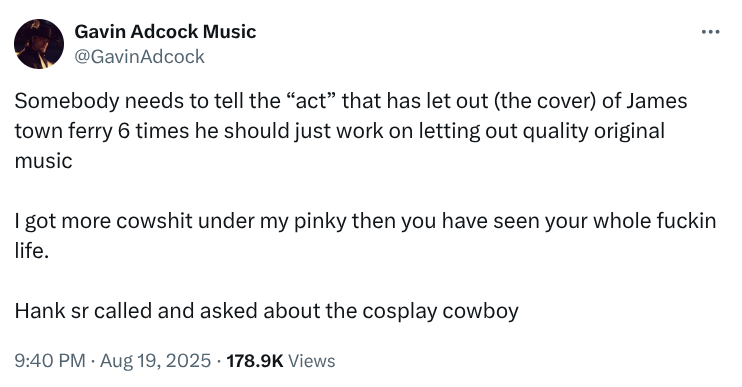This screenshot has width=742, height=387.
Task: Click the Views label beside the count
Action: click(x=311, y=361)
